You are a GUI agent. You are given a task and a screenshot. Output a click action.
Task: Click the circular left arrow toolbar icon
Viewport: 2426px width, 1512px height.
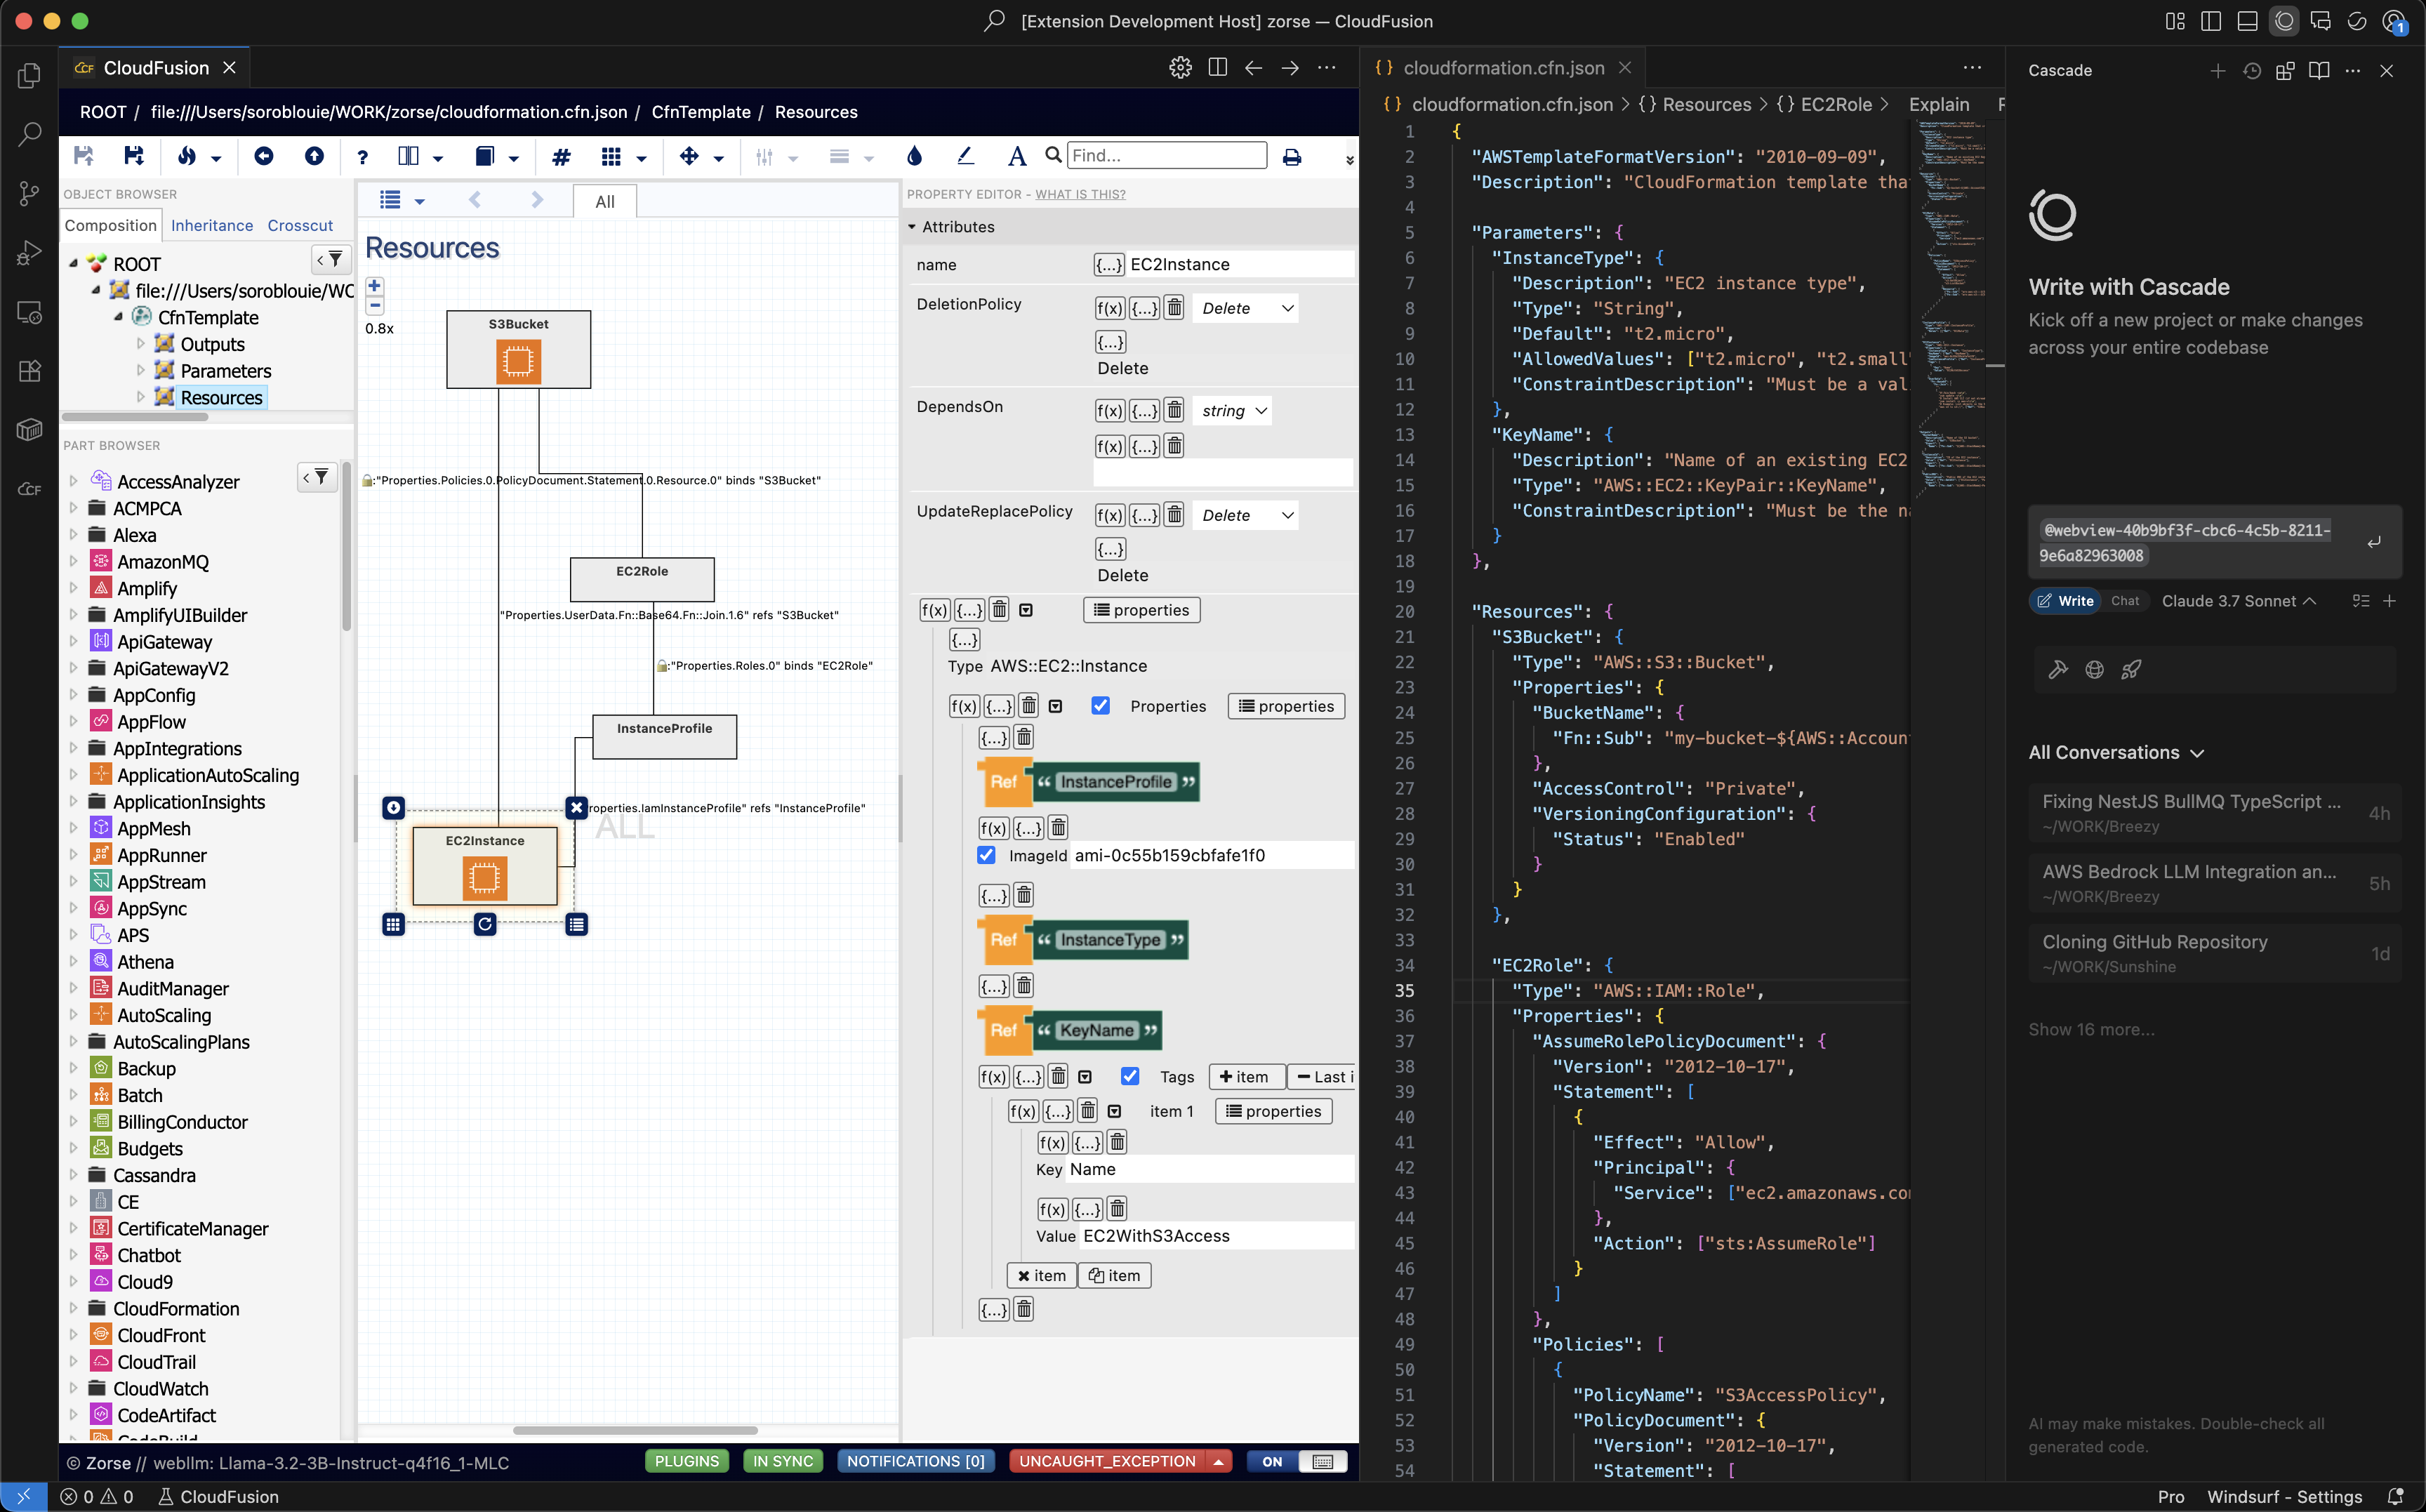coord(264,156)
